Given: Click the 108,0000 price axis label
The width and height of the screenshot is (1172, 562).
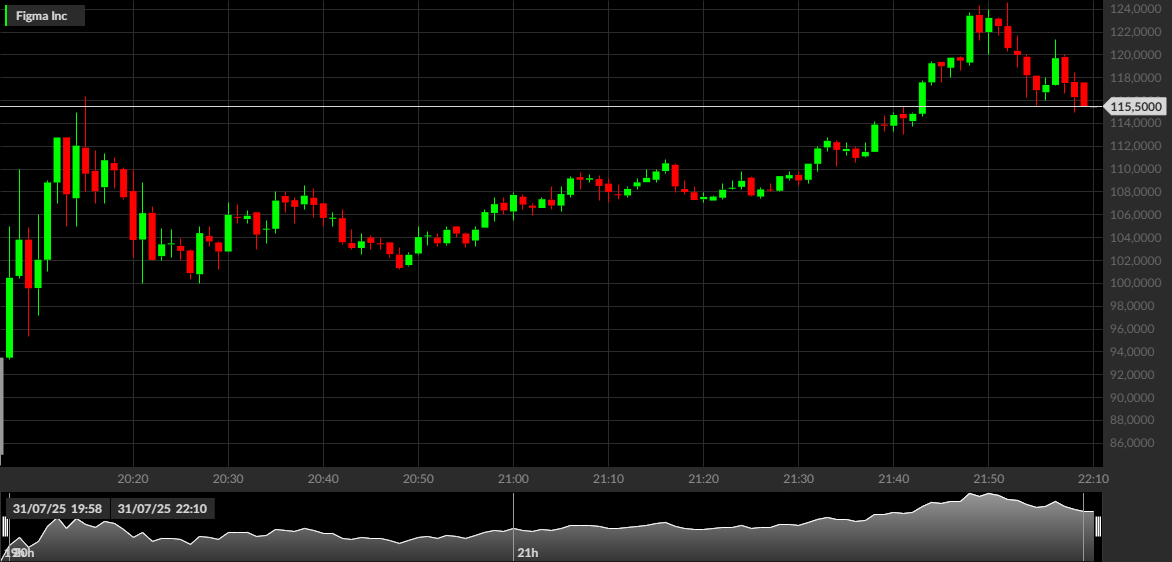Looking at the screenshot, I should [x=1135, y=192].
